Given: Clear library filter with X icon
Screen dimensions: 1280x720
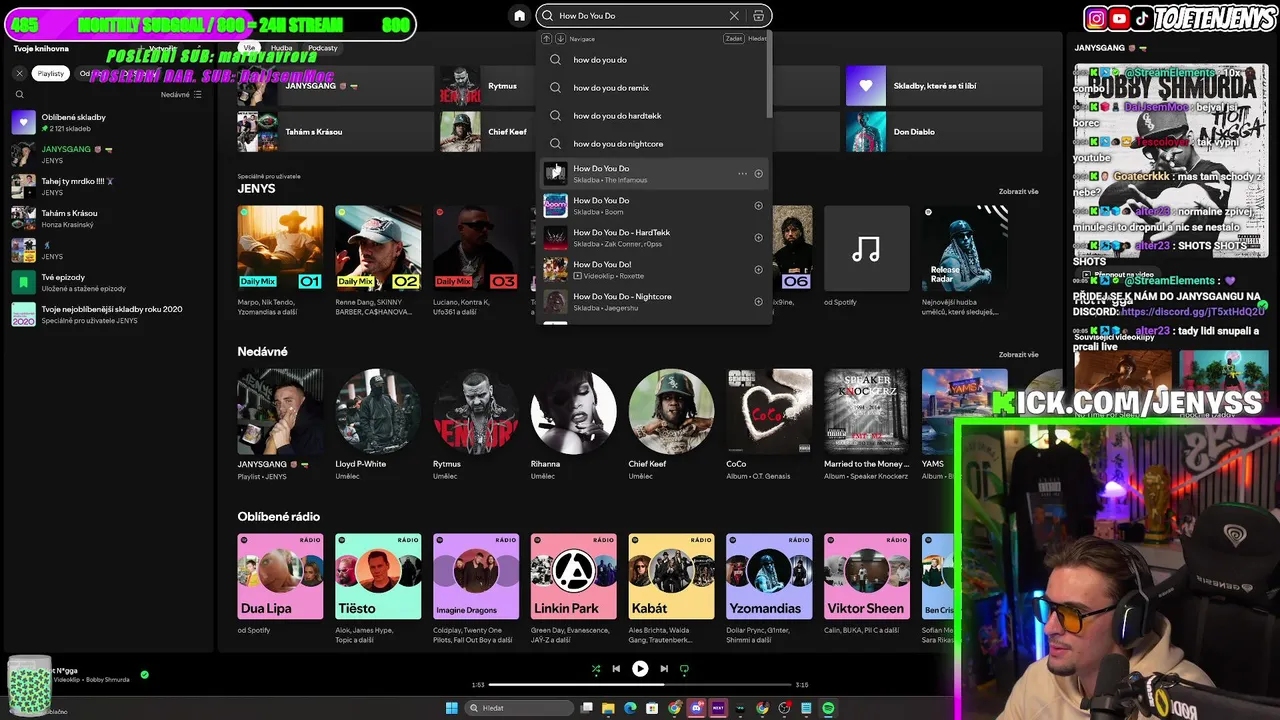Looking at the screenshot, I should point(19,73).
